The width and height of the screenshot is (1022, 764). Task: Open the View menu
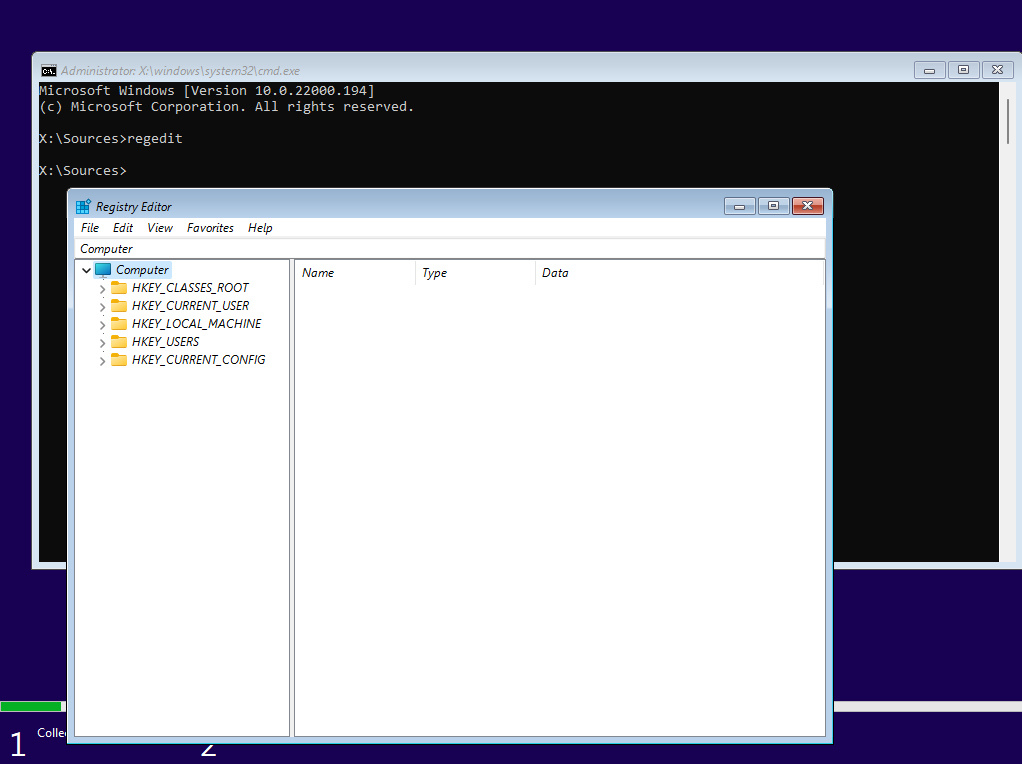click(160, 228)
